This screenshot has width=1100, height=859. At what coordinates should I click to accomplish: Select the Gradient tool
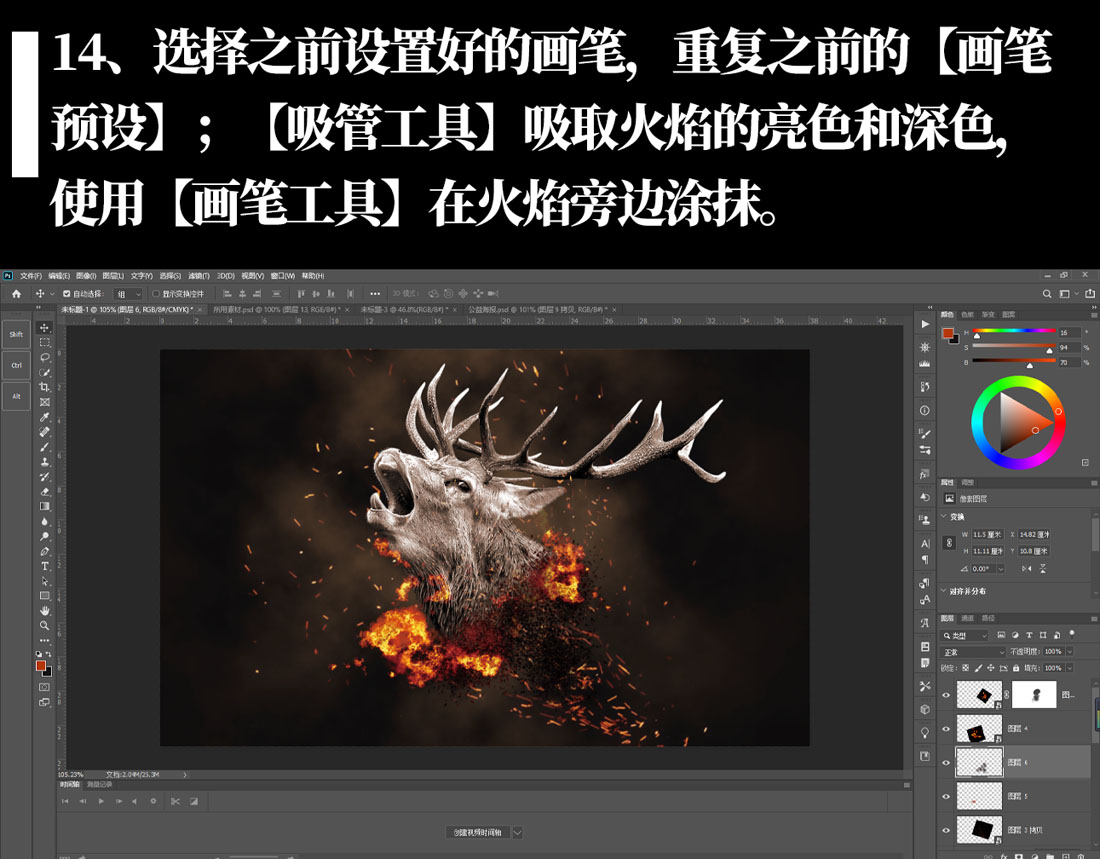[x=45, y=506]
